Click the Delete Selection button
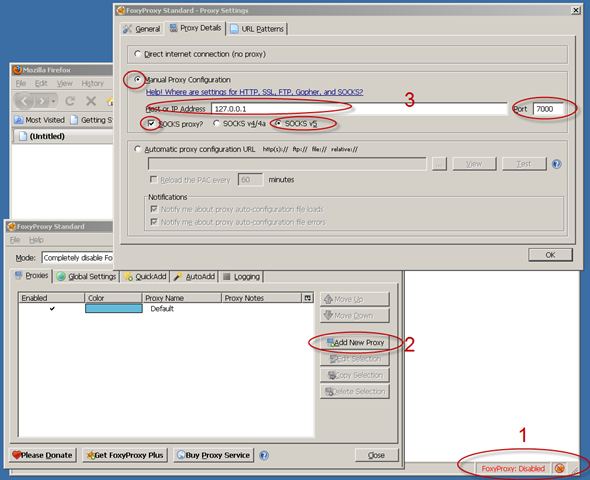Image resolution: width=590 pixels, height=480 pixels. [x=355, y=391]
